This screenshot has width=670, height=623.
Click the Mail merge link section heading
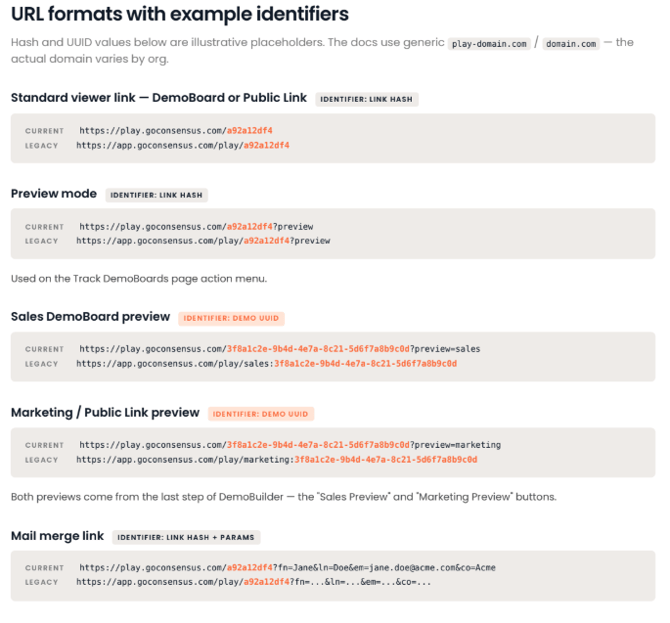click(57, 536)
